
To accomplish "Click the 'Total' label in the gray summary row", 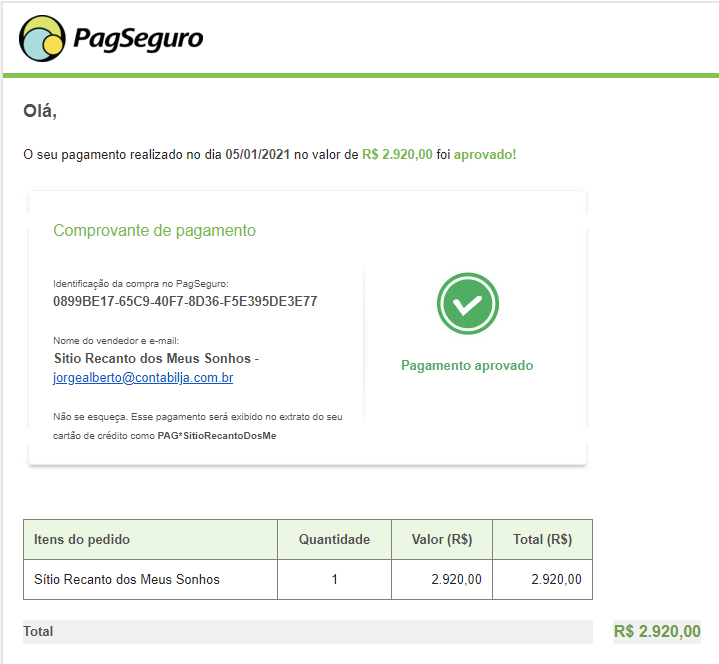I will (38, 631).
